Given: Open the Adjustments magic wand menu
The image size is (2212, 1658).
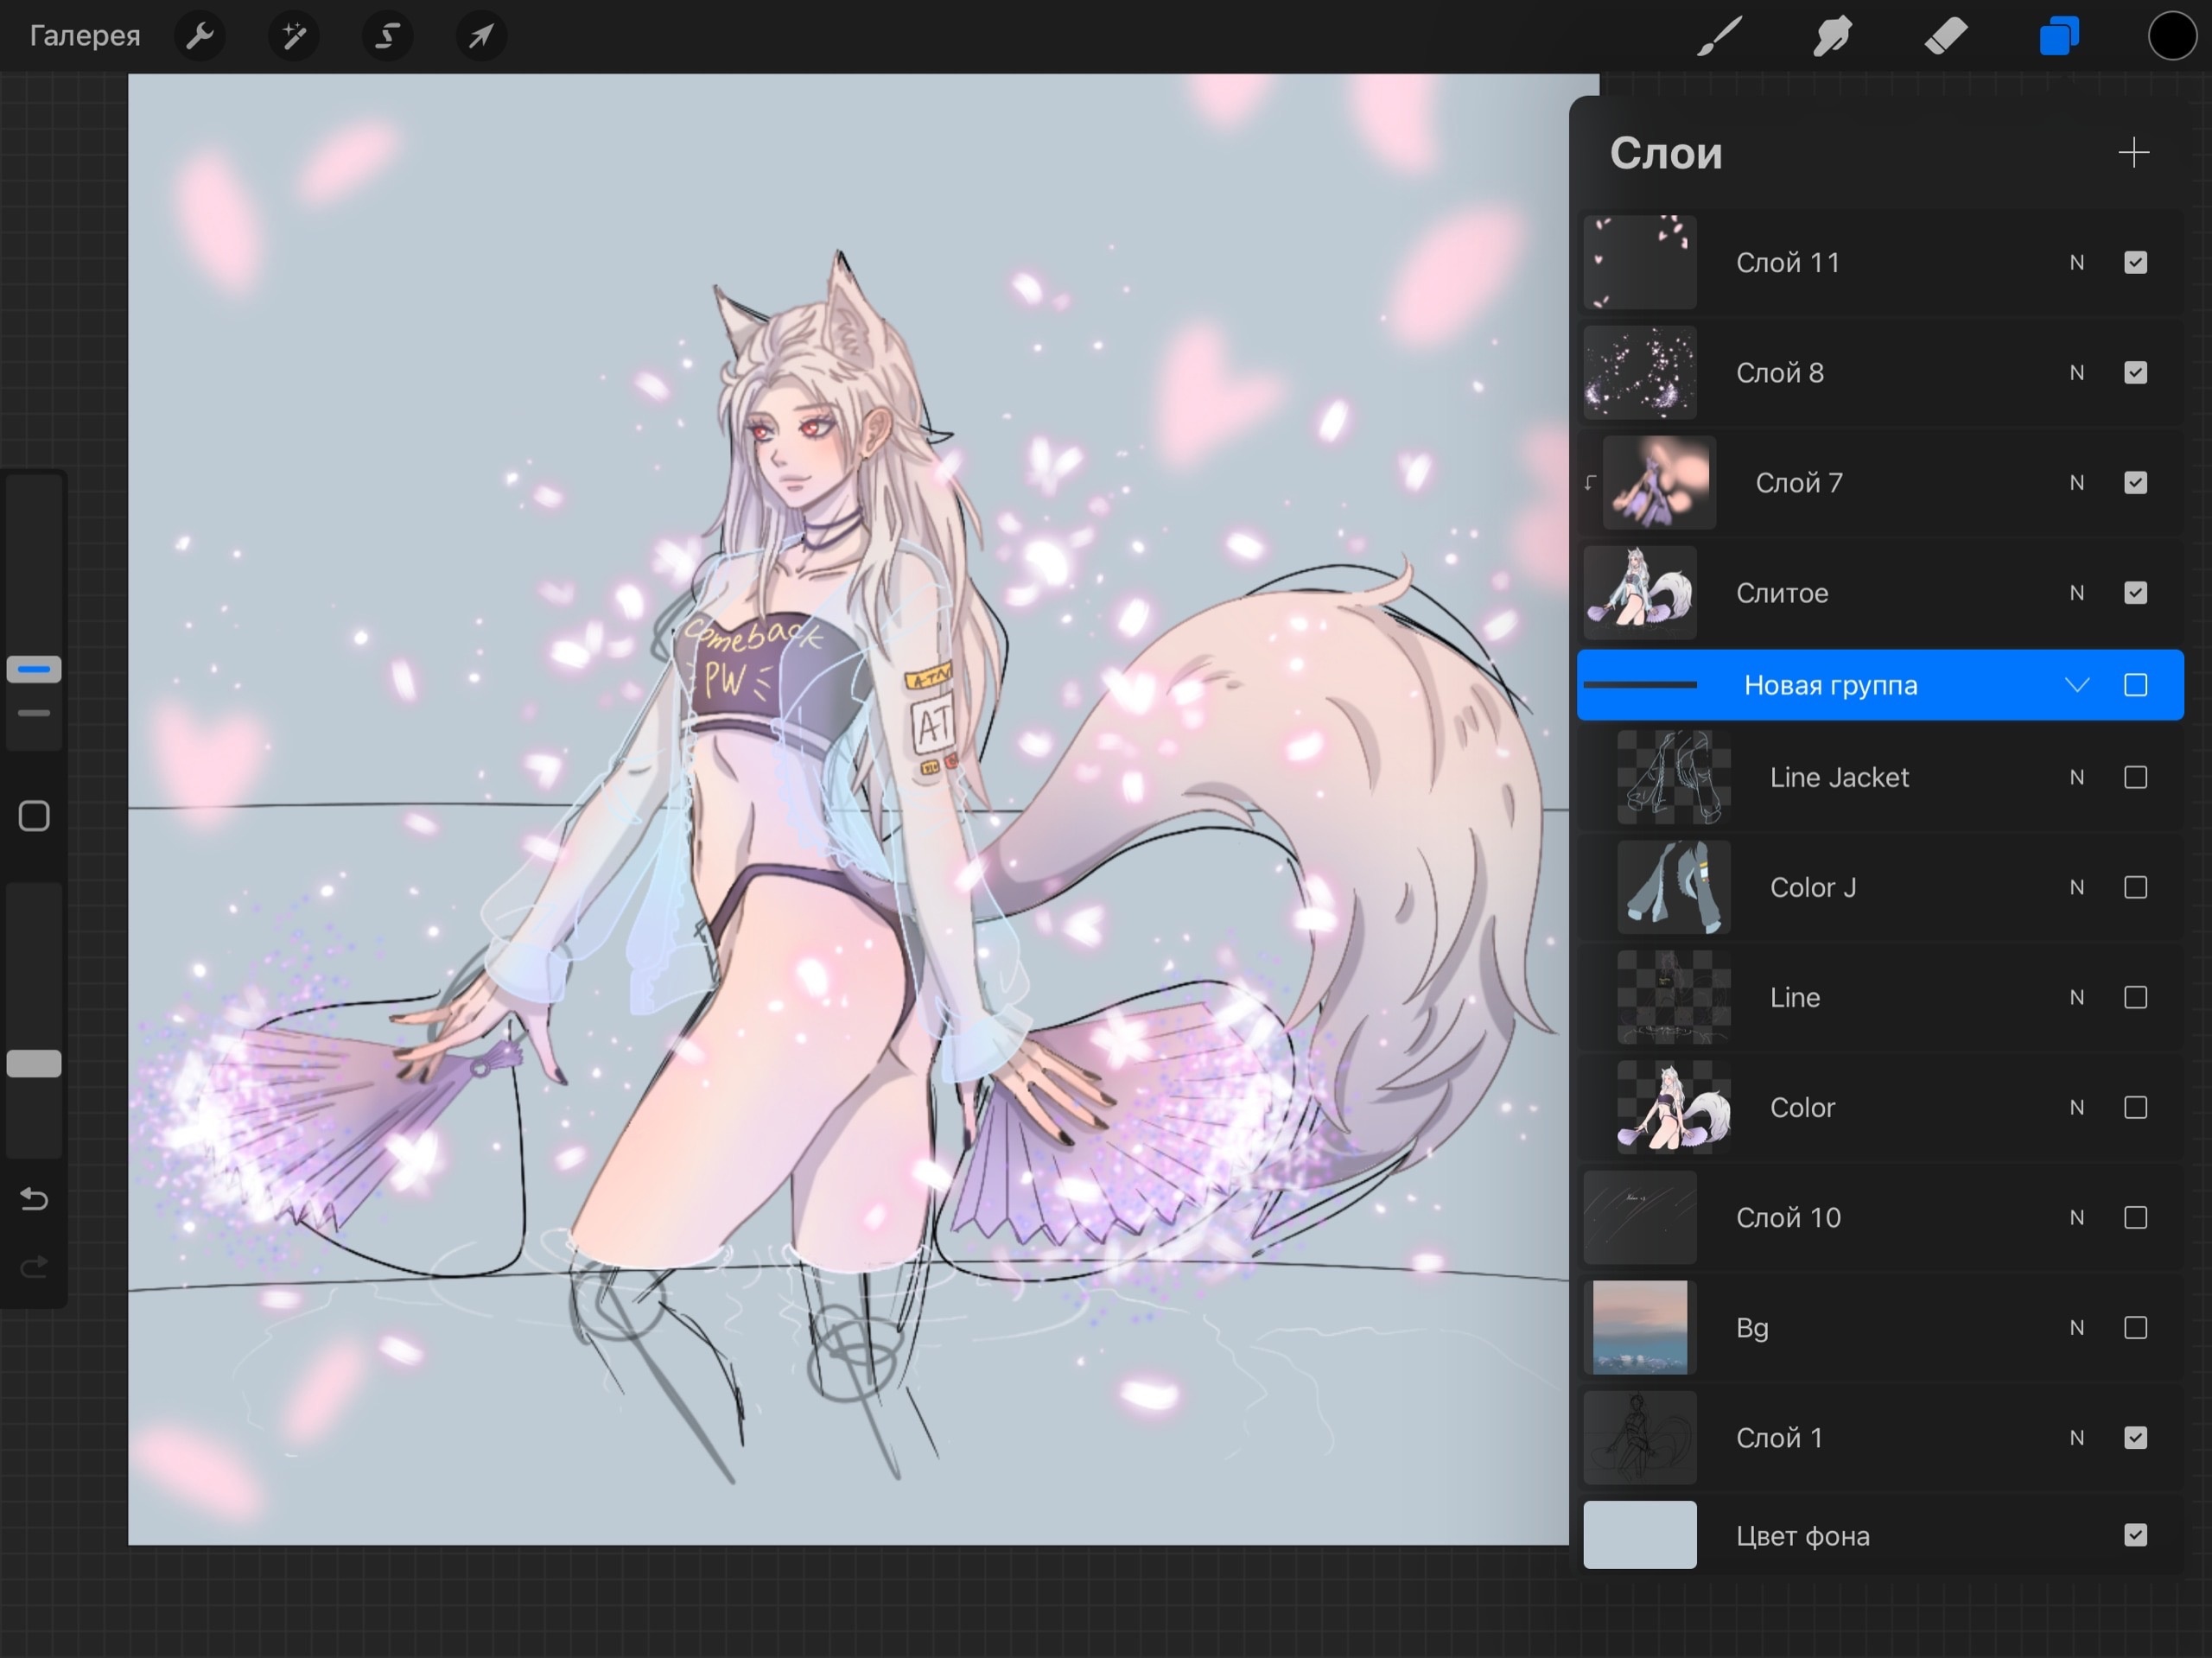Looking at the screenshot, I should point(294,37).
